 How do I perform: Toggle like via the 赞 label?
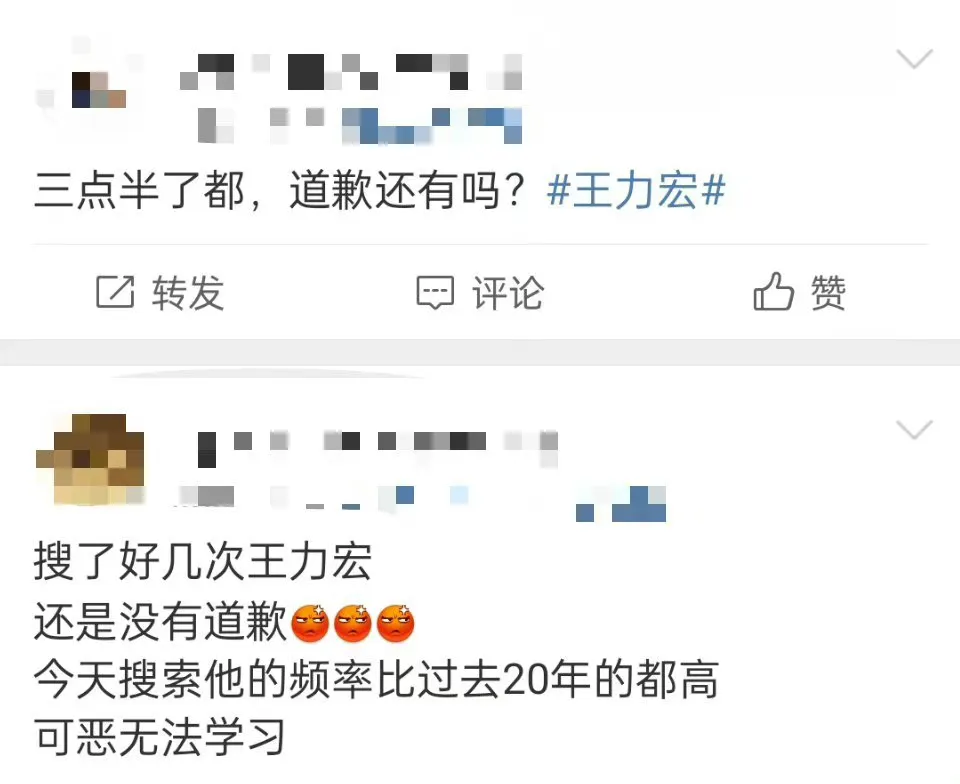pos(828,293)
